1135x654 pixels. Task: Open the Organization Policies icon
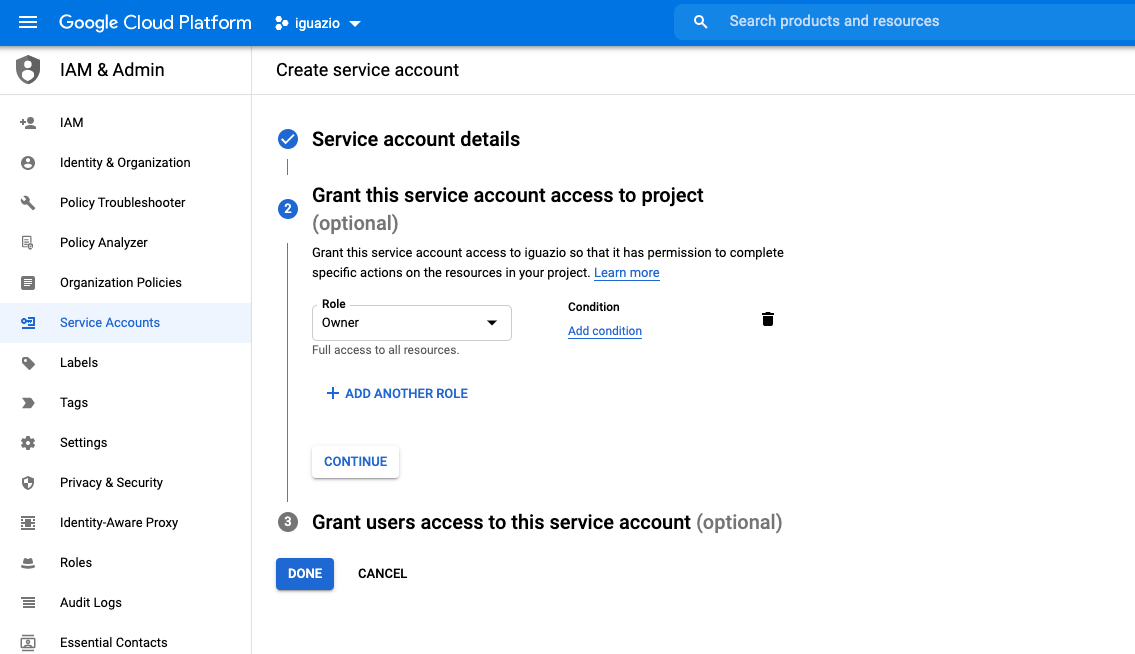(28, 282)
